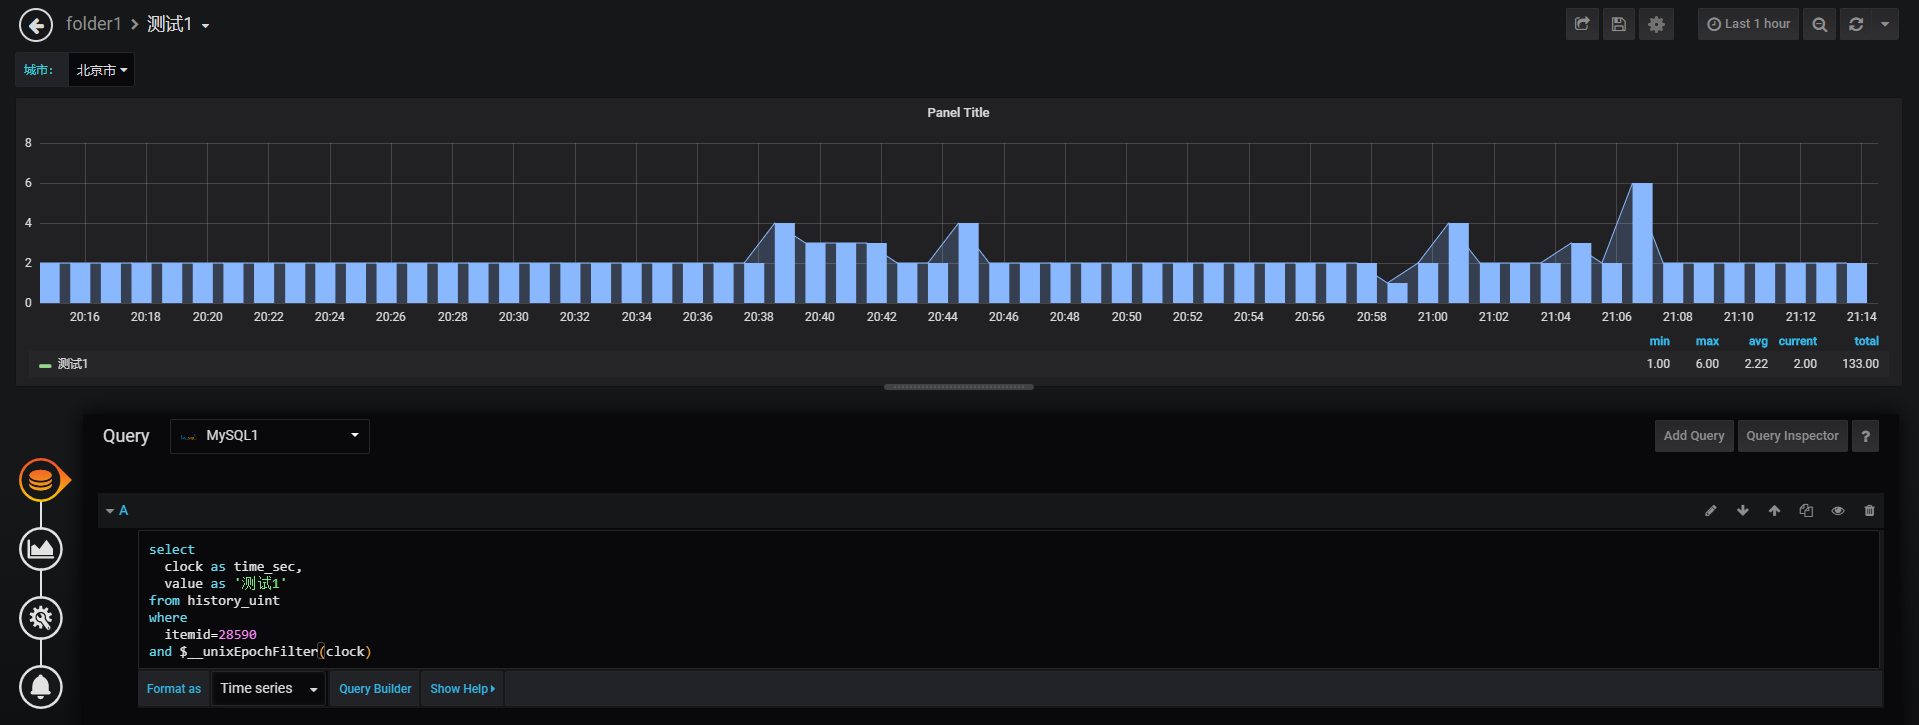The width and height of the screenshot is (1919, 725).
Task: Open the Visualization tab chart icon
Action: [41, 549]
